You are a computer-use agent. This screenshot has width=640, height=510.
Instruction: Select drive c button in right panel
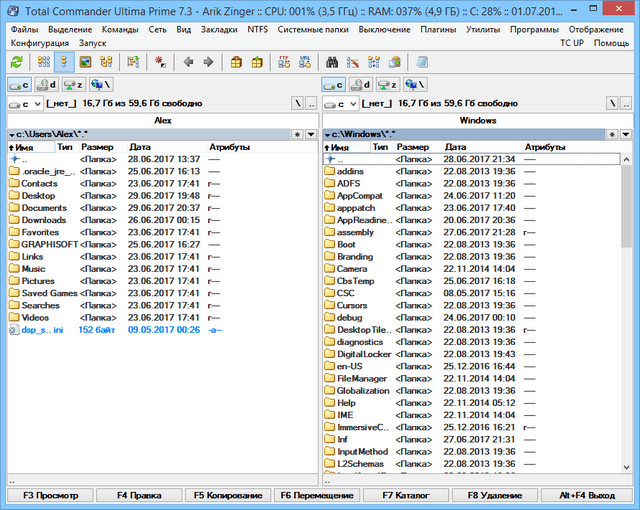pyautogui.click(x=335, y=85)
